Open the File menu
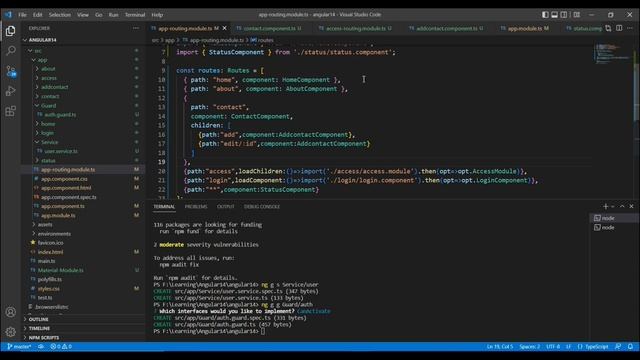 tap(22, 15)
